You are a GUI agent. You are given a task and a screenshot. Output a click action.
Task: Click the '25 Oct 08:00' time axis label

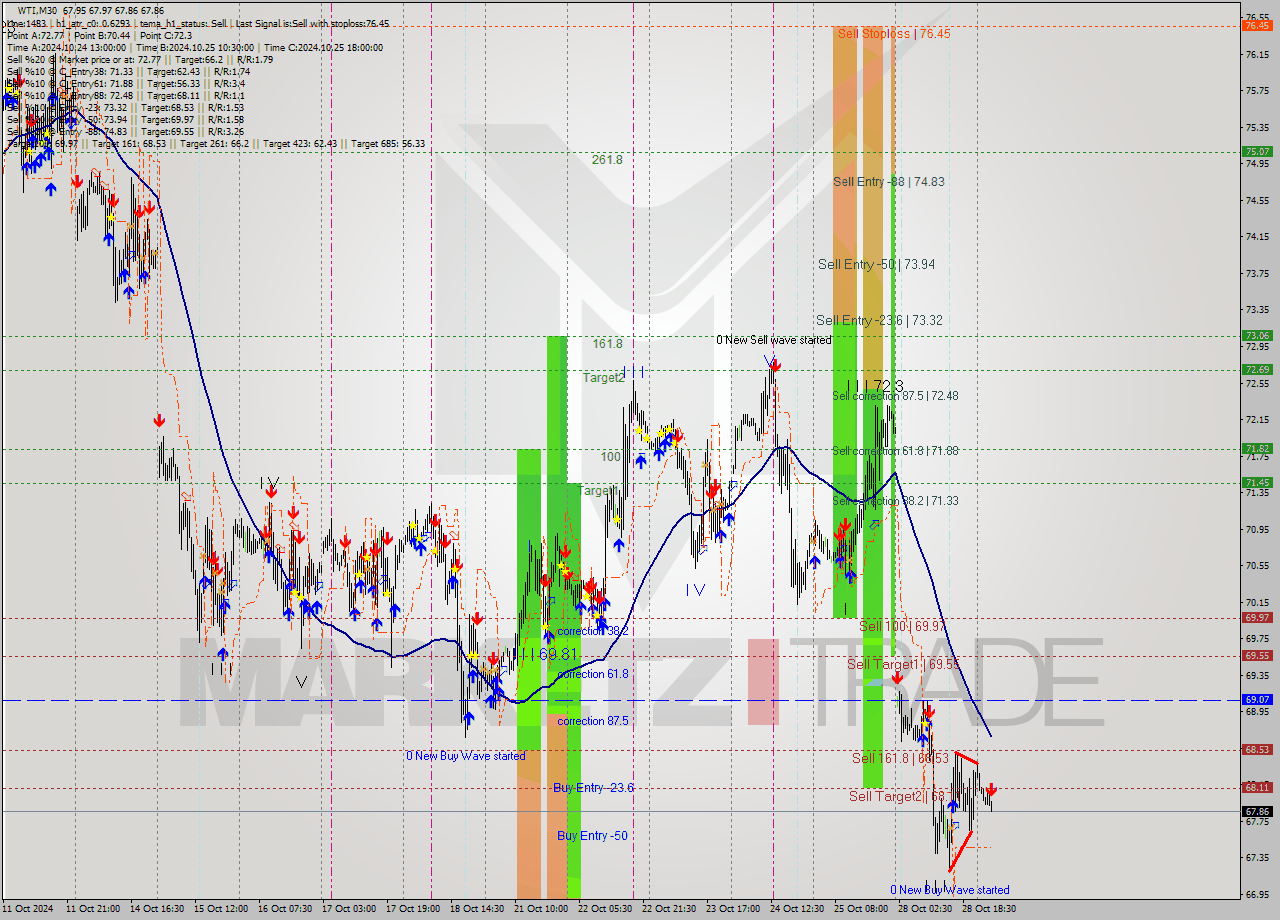(861, 909)
